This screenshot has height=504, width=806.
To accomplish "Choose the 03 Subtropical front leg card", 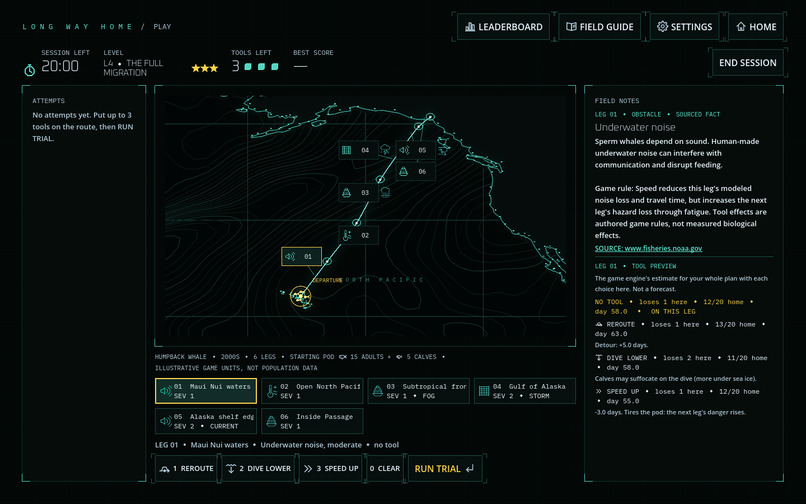I will point(418,391).
